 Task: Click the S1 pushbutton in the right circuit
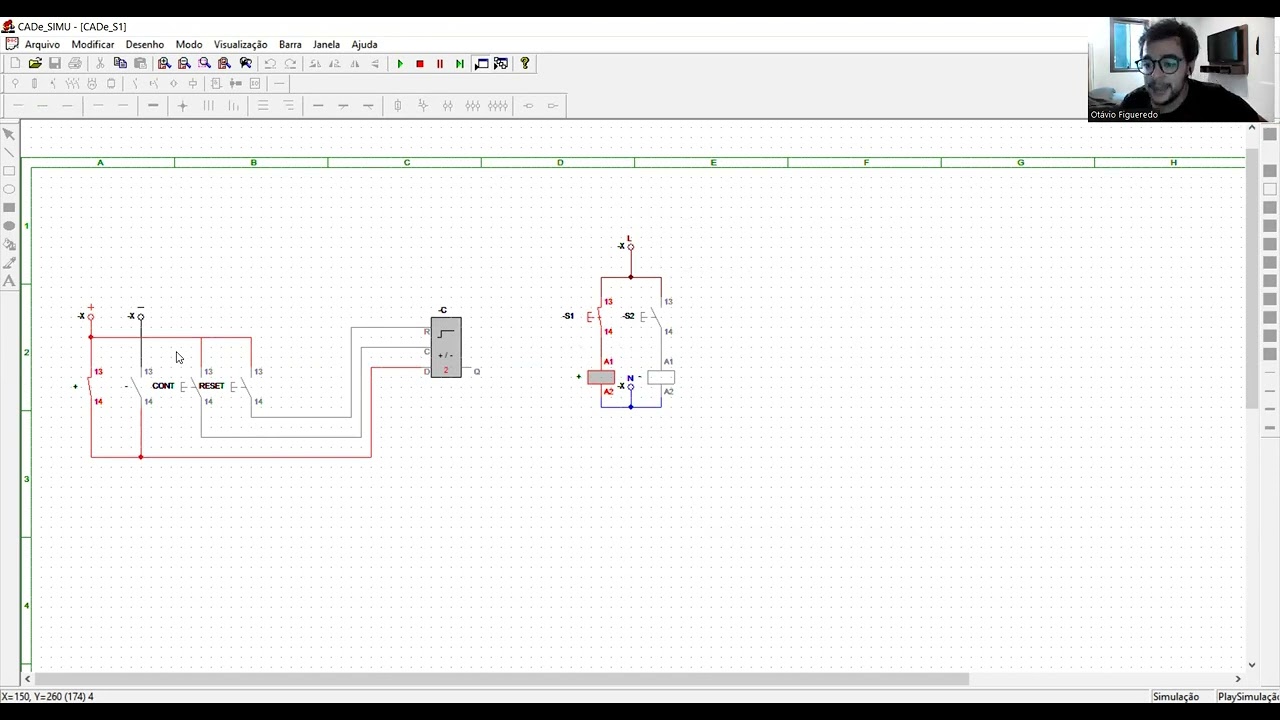pyautogui.click(x=595, y=316)
